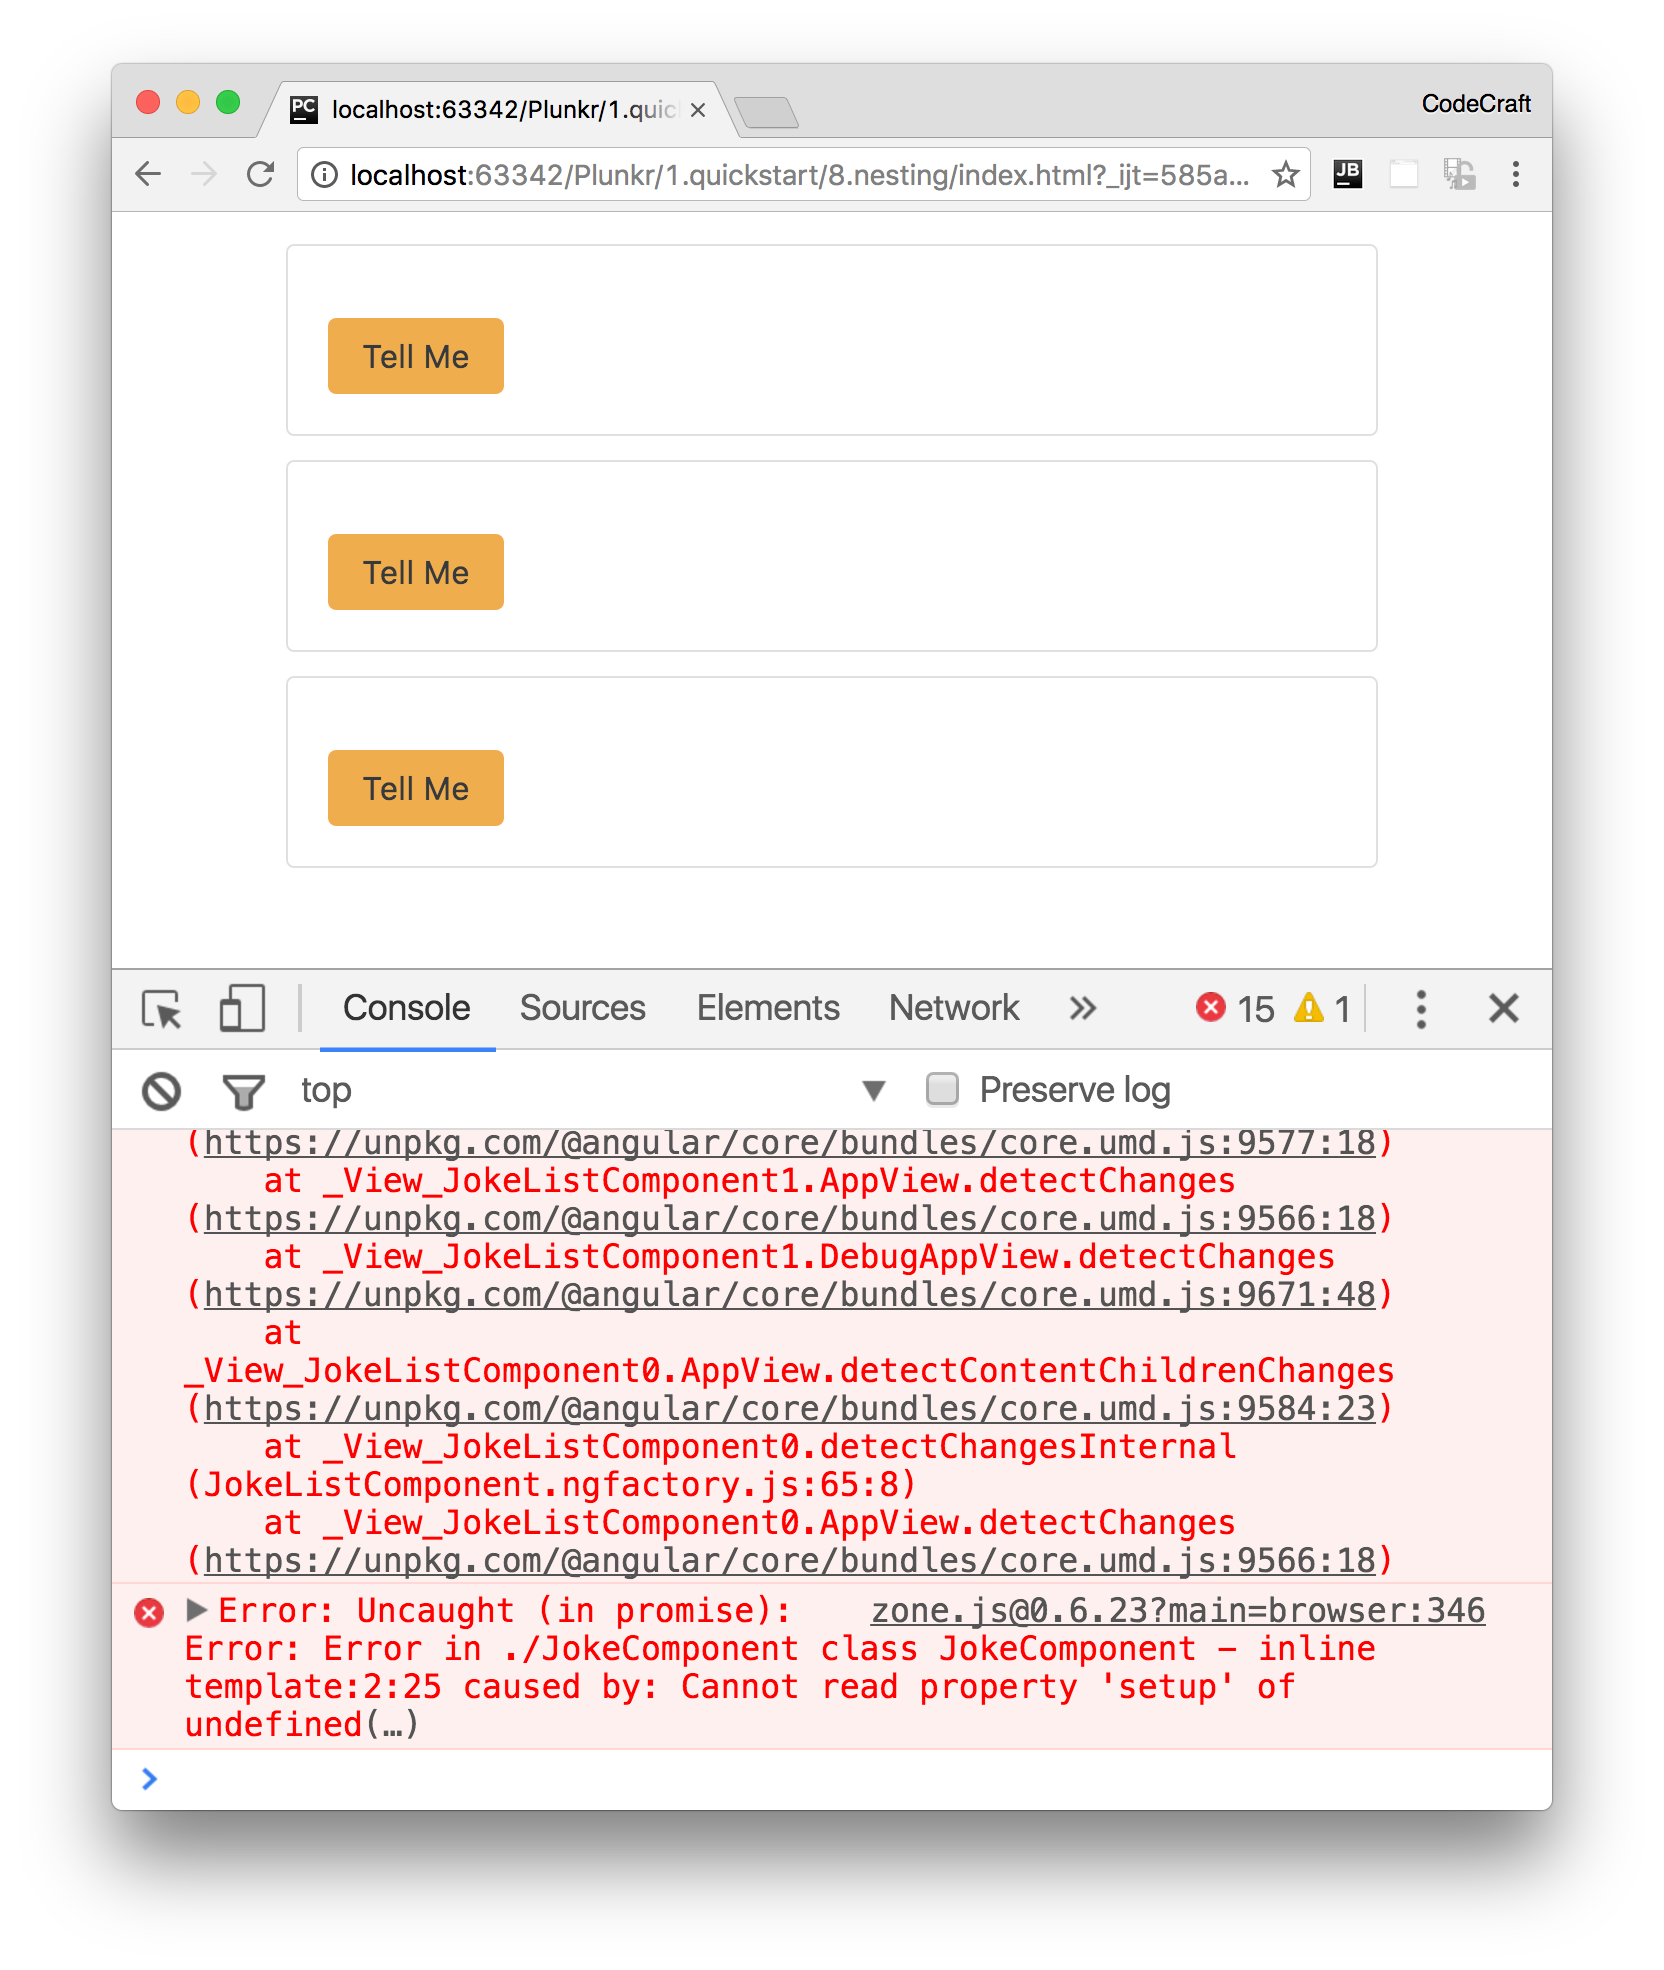The image size is (1664, 1970).
Task: Open Chrome's three-dot main menu
Action: point(1516,174)
